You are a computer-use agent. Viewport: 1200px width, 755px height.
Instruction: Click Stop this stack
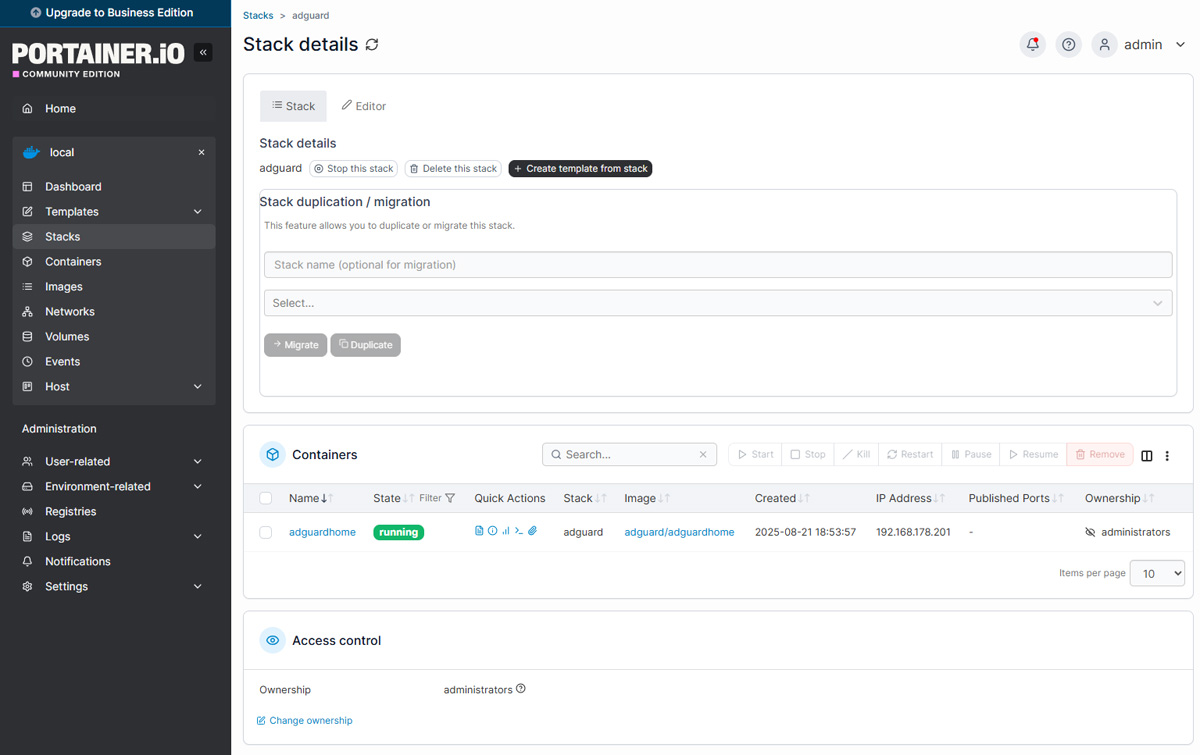pos(354,169)
